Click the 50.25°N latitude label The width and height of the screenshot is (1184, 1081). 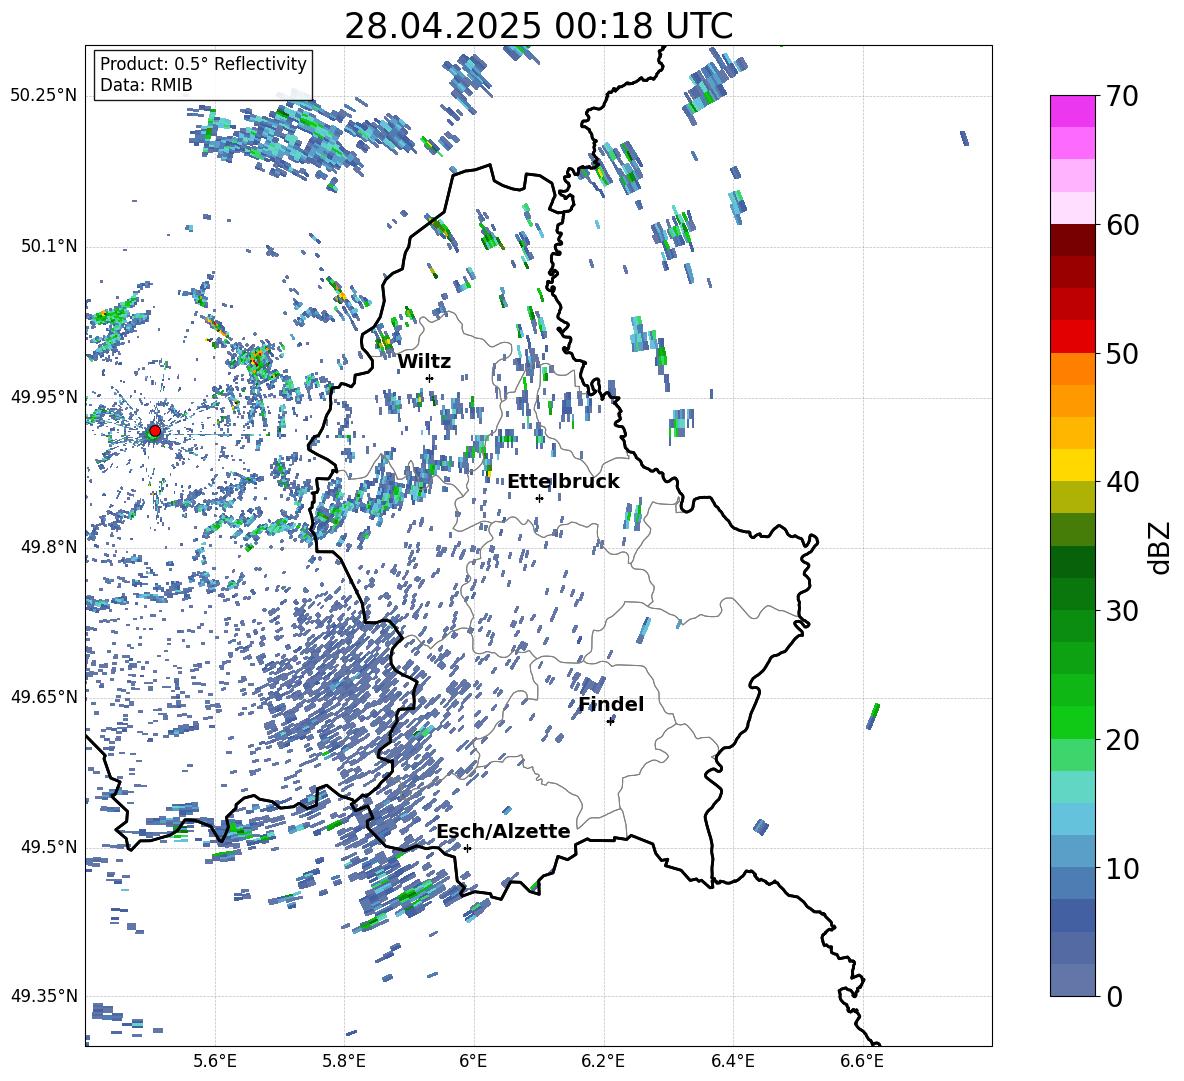coord(44,96)
